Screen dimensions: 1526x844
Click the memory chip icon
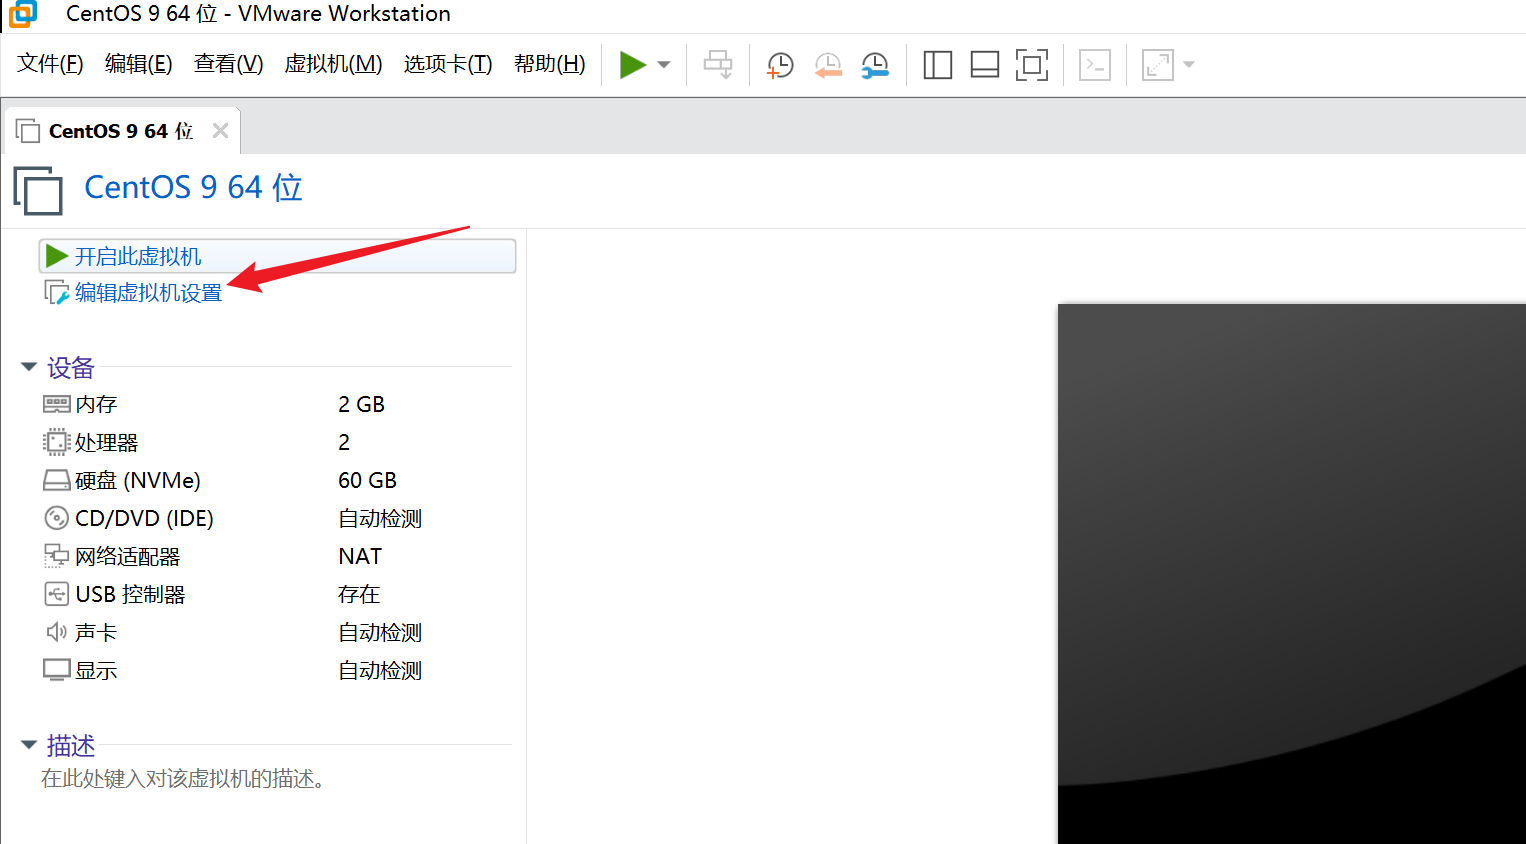(x=57, y=404)
